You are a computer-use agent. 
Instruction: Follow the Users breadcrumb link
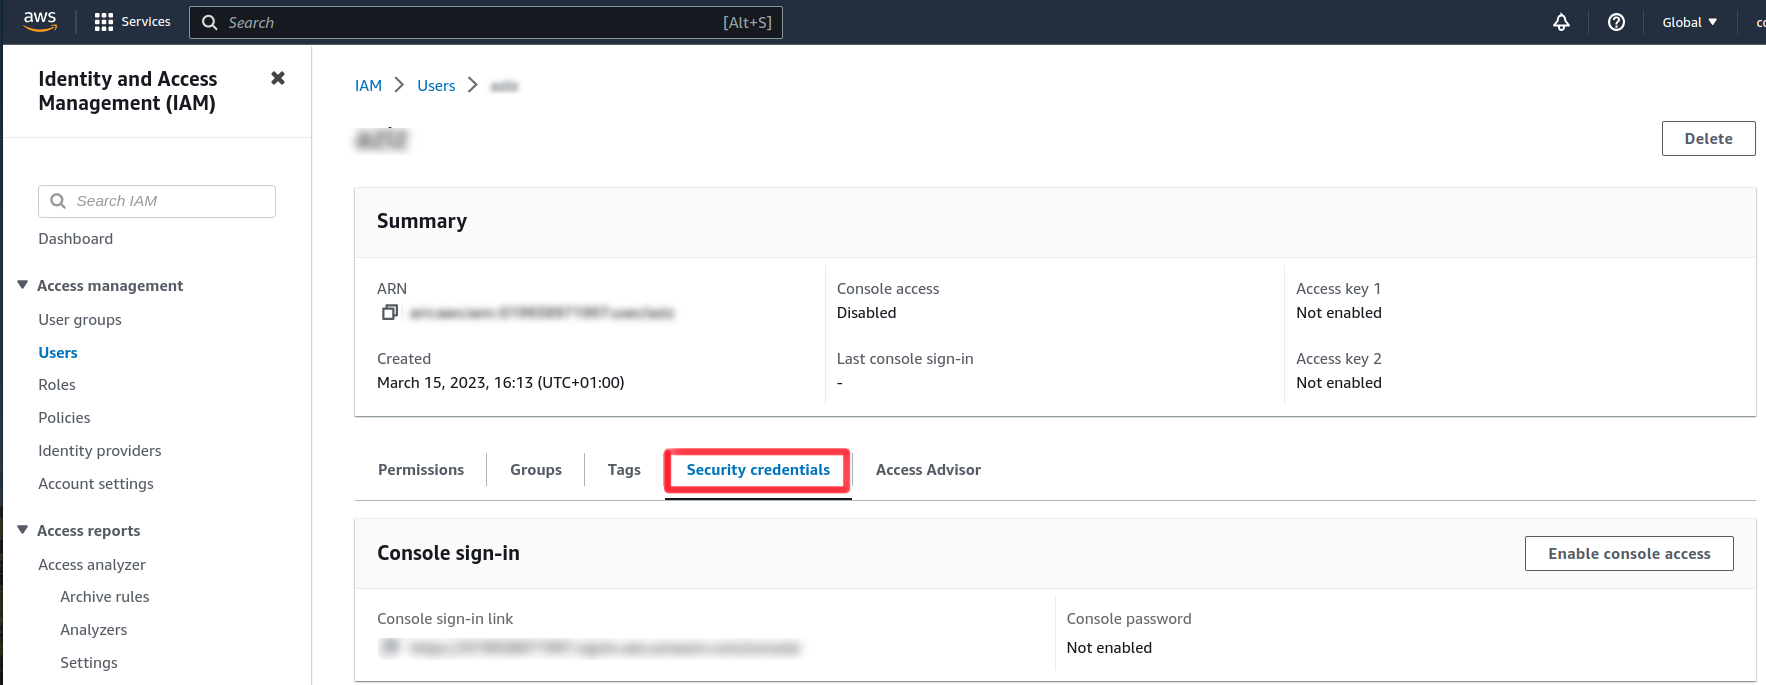pyautogui.click(x=436, y=86)
